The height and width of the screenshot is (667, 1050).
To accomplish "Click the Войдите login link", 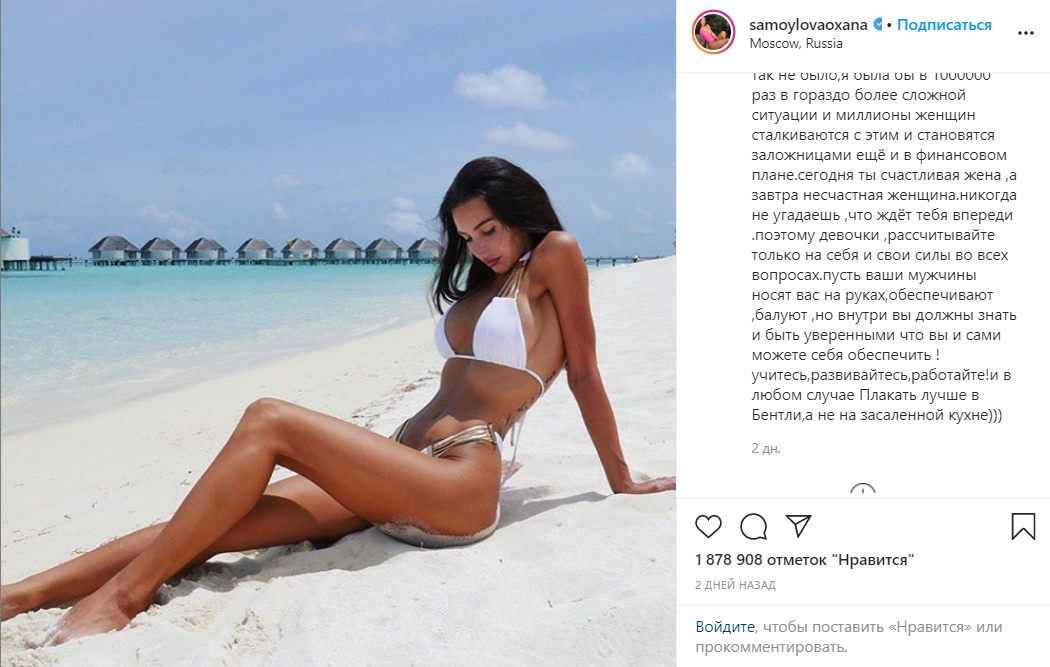I will [725, 627].
